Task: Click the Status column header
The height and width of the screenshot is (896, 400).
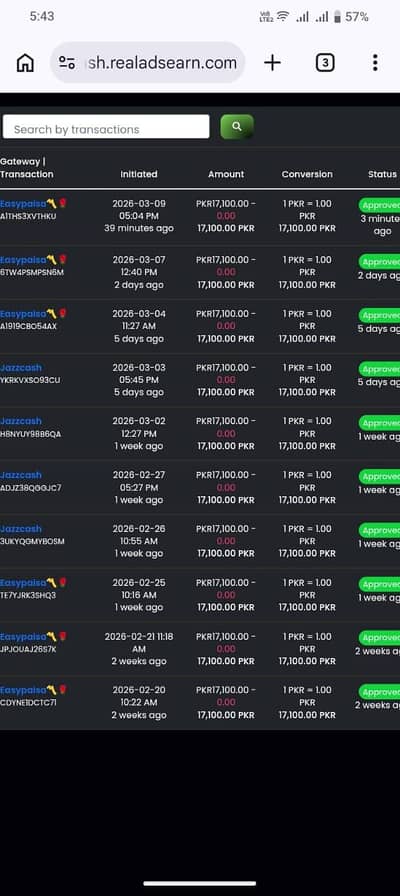Action: click(382, 174)
